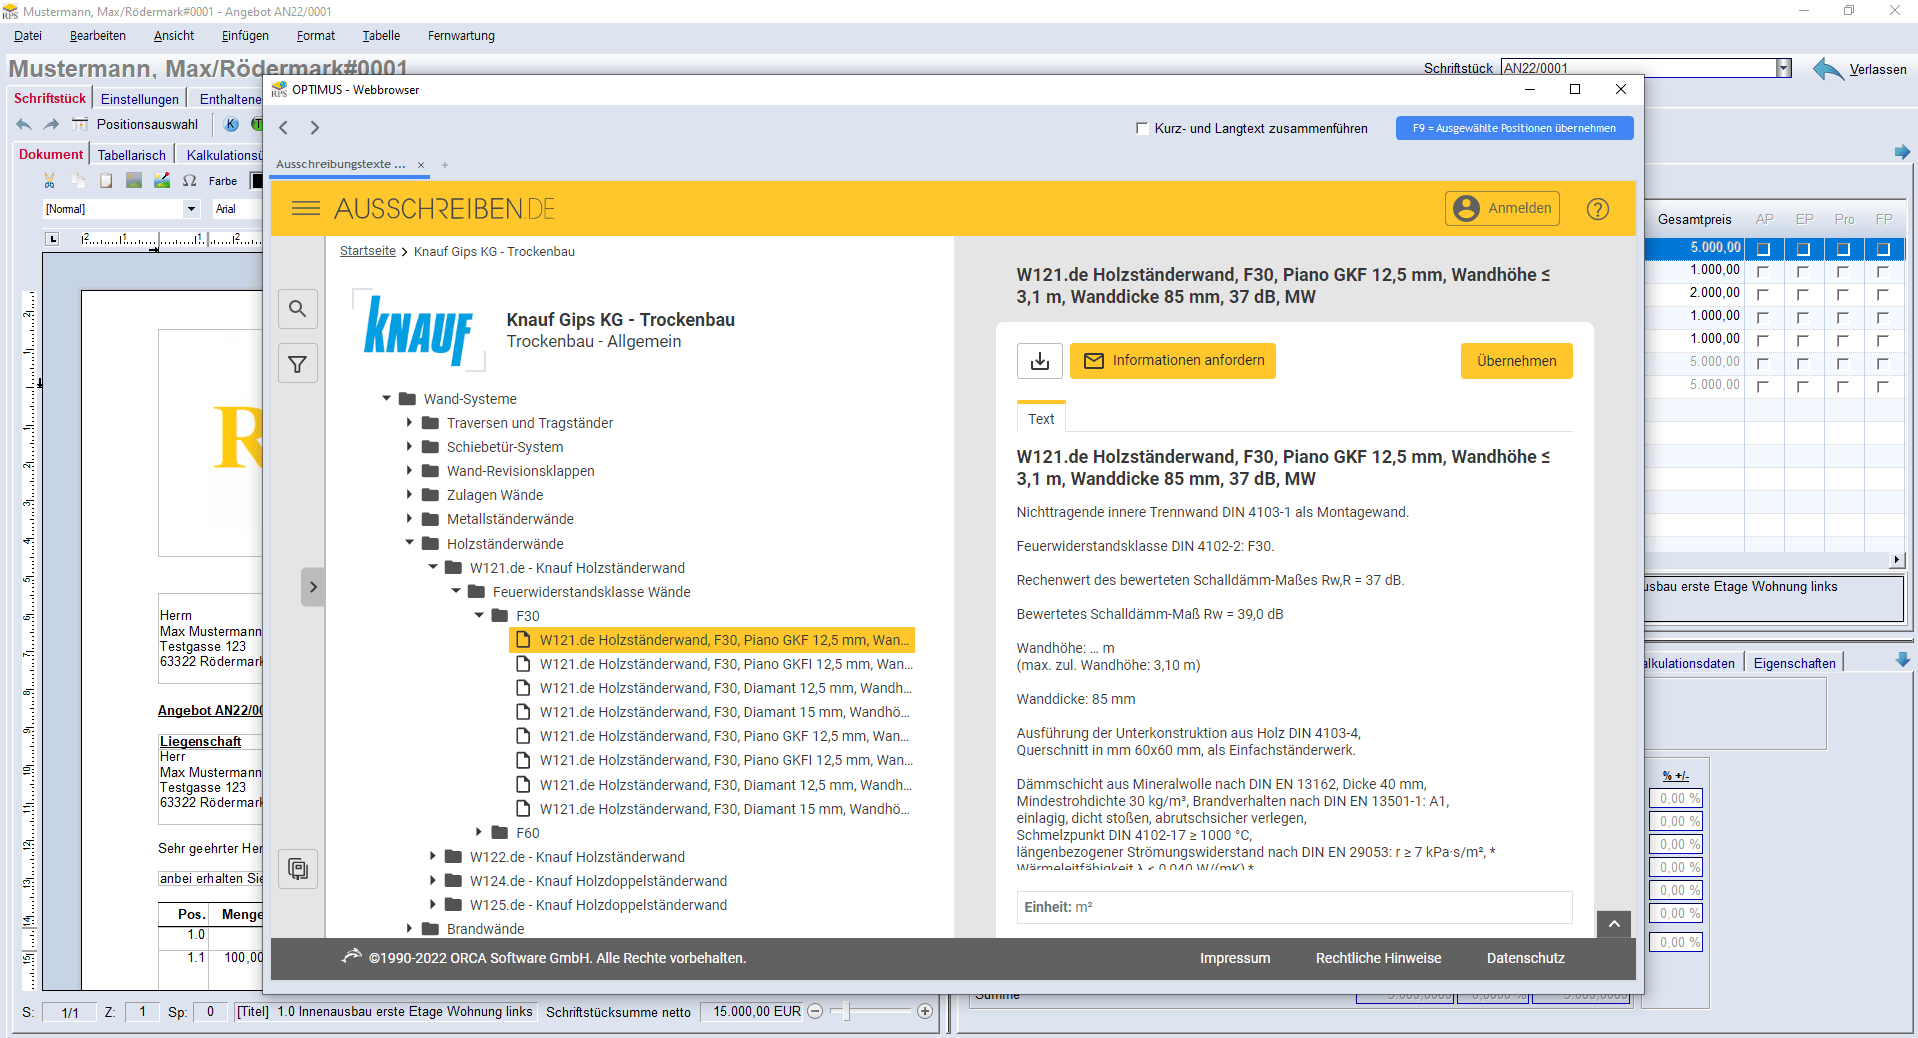Viewport: 1918px width, 1038px height.
Task: Collapse the Holzständerwände folder
Action: pyautogui.click(x=409, y=544)
